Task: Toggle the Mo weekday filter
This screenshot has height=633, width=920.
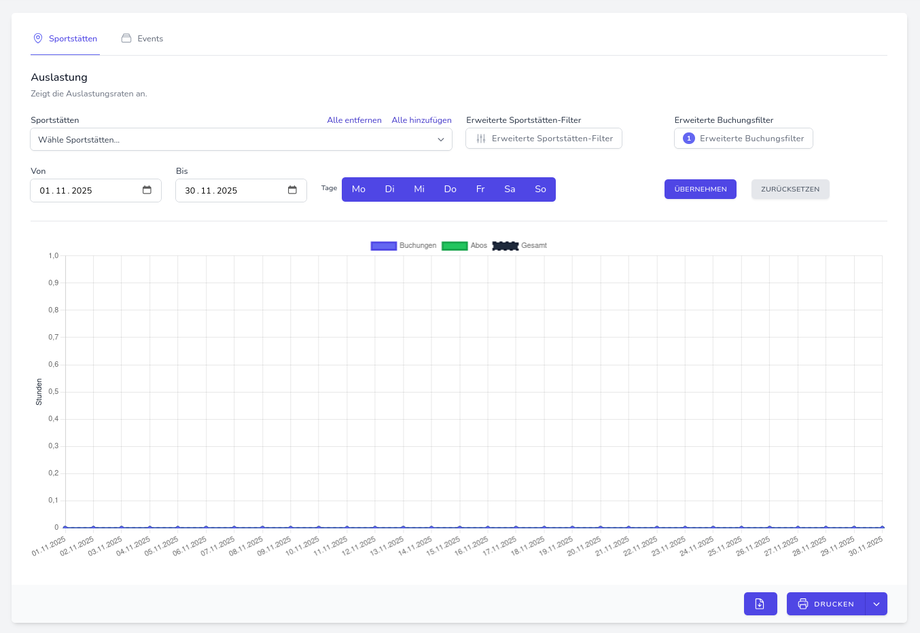Action: coord(358,189)
